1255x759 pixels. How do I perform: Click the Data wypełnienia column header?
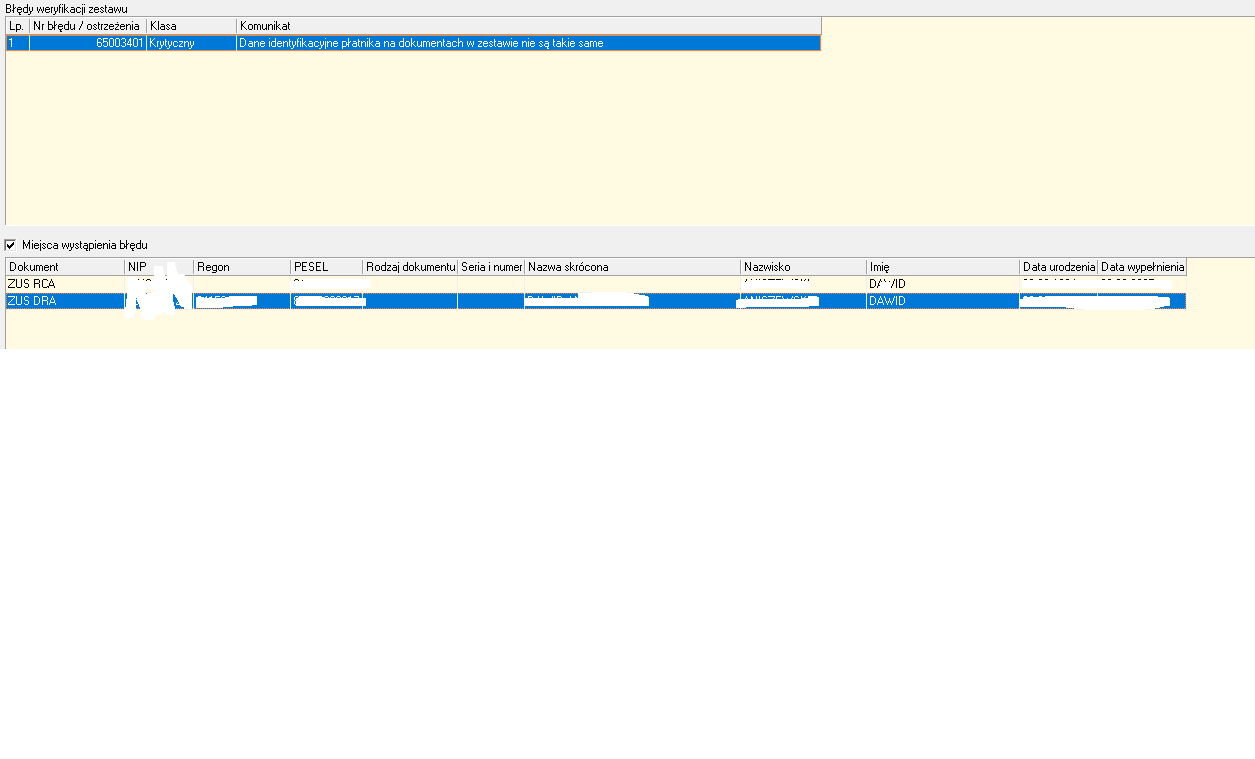(x=1142, y=267)
